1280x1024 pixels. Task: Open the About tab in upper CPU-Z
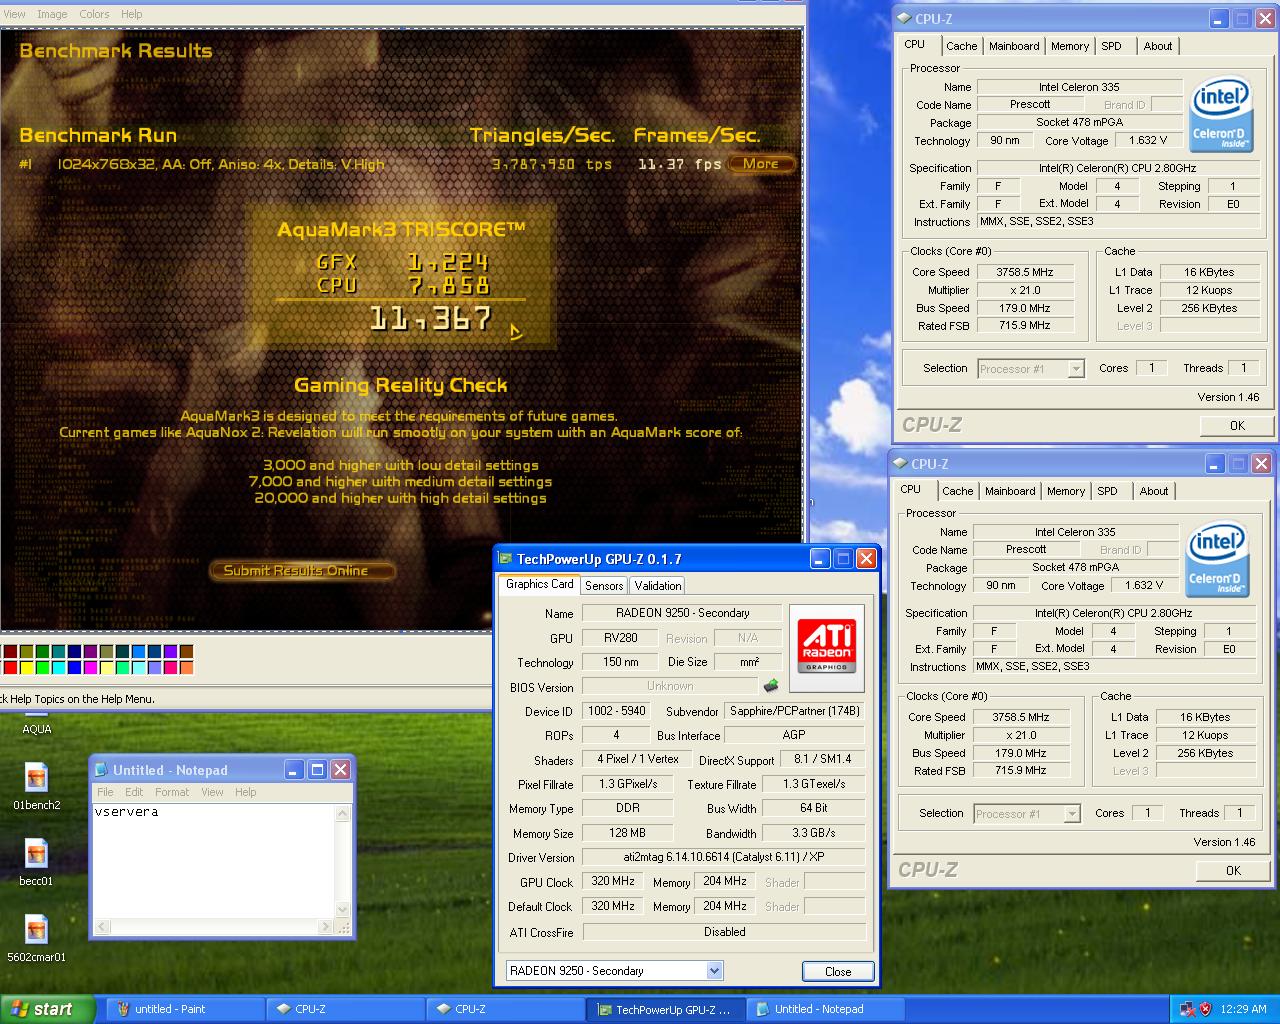click(x=1158, y=46)
